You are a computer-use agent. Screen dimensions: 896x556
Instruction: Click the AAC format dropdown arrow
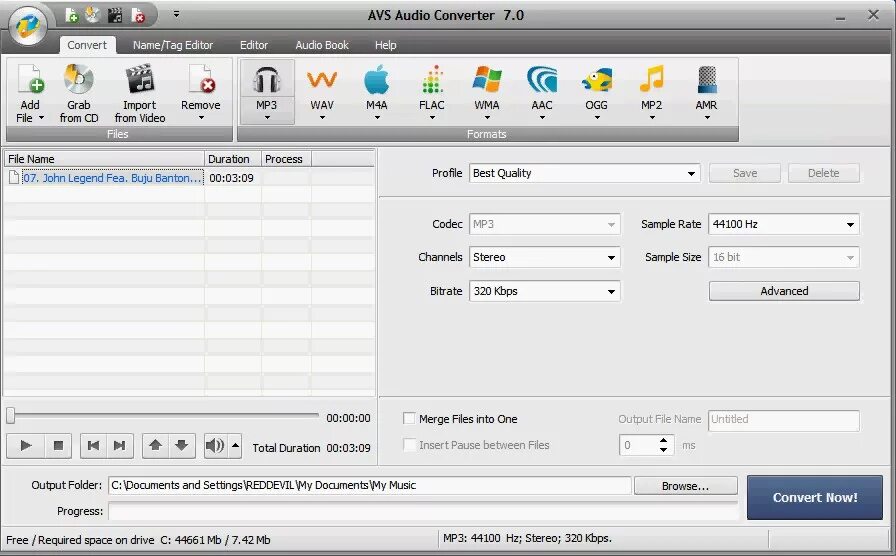tap(542, 118)
